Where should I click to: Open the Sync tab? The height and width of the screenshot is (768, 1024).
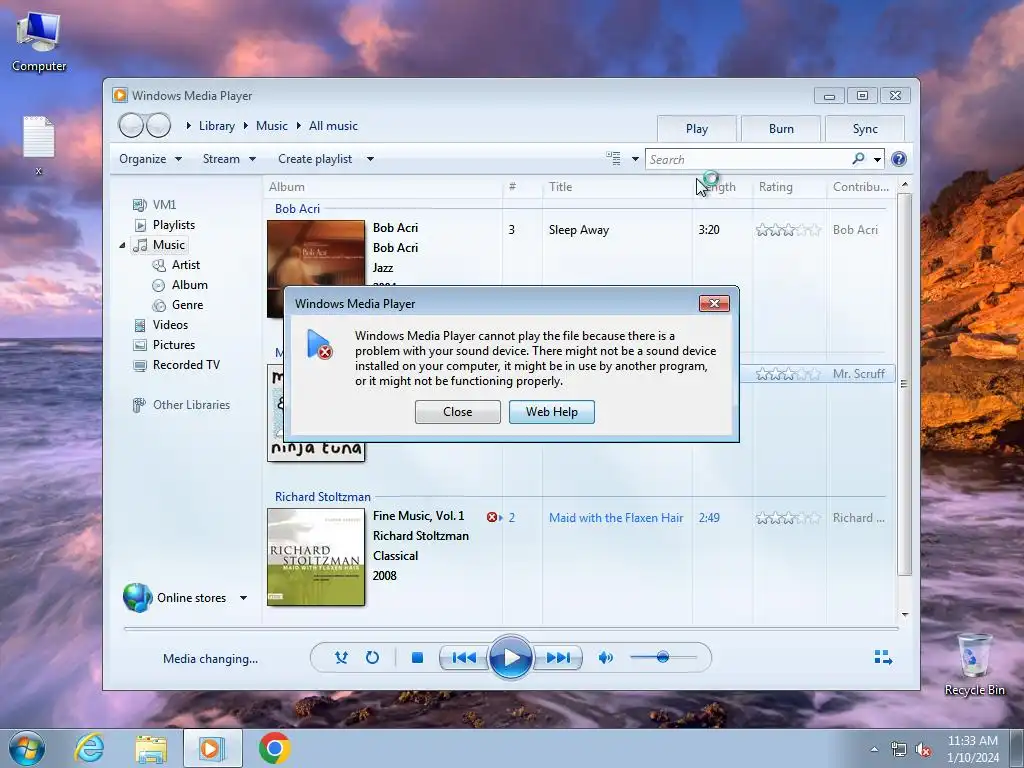coord(865,129)
